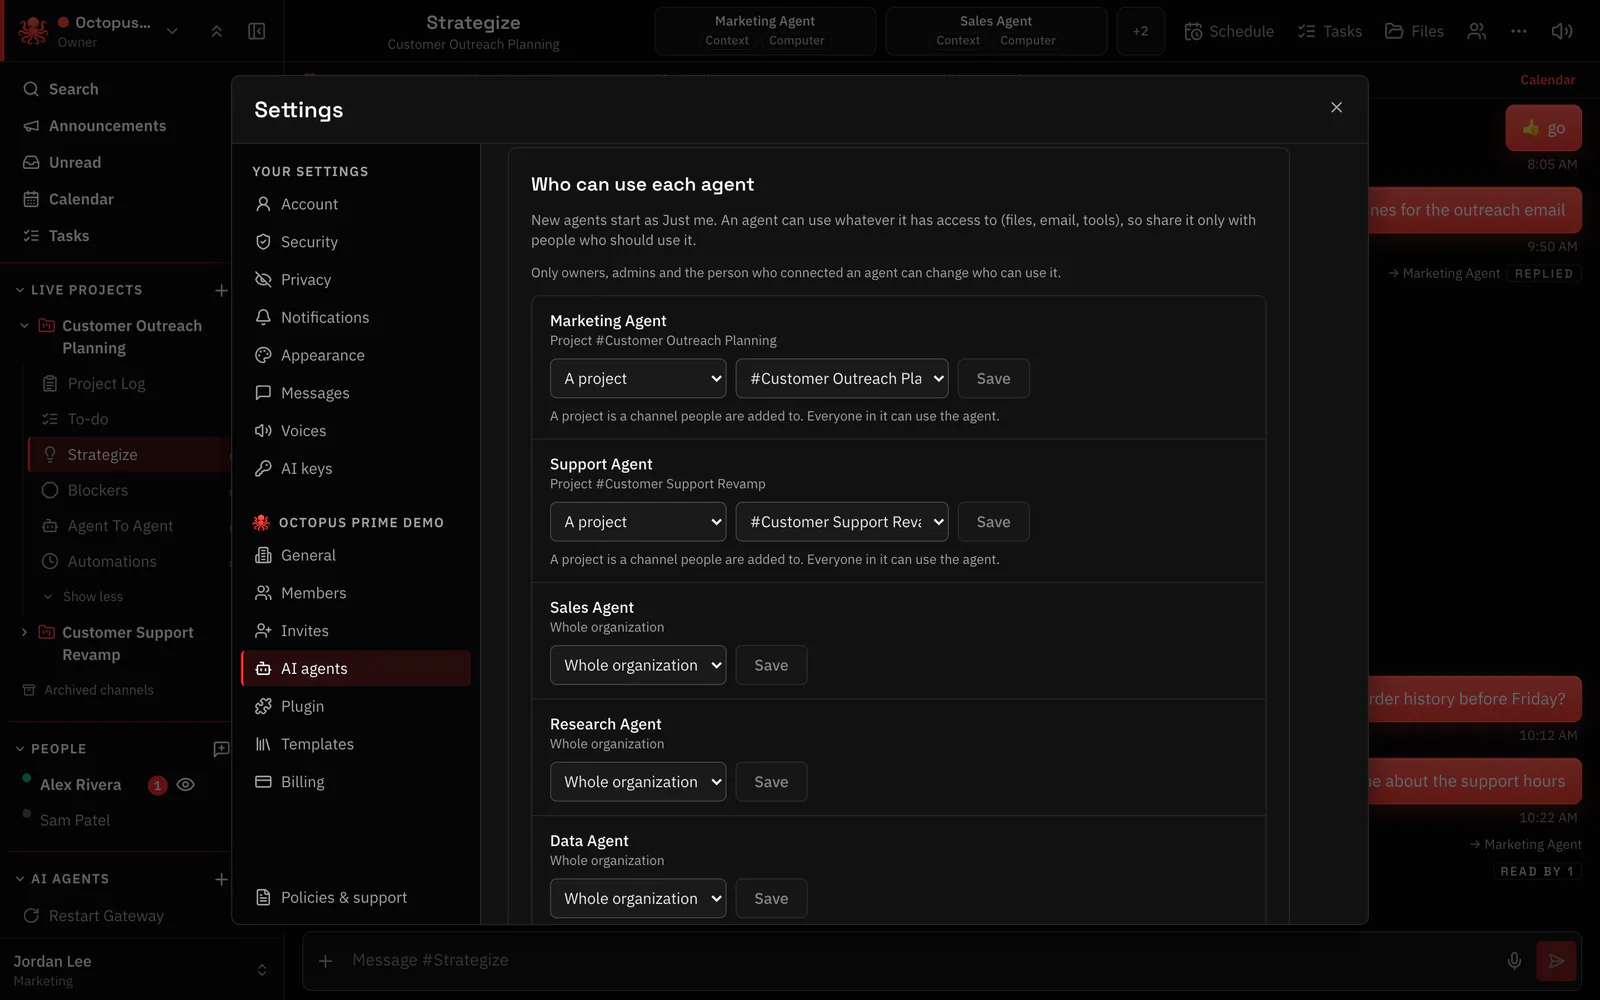The image size is (1600, 1000).
Task: Toggle sound speaker icon in top bar
Action: (1562, 31)
